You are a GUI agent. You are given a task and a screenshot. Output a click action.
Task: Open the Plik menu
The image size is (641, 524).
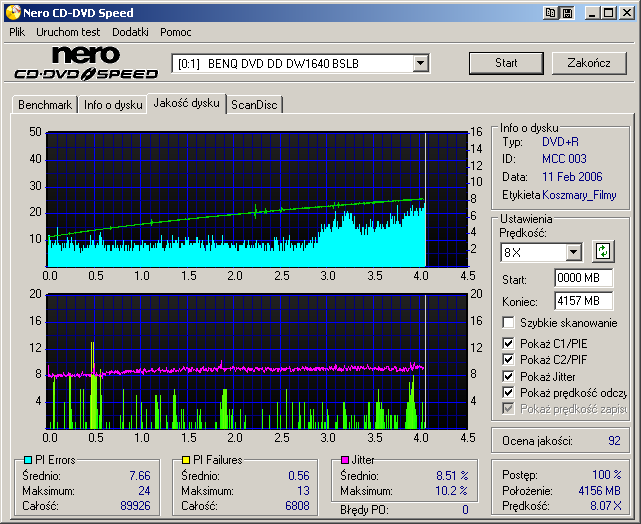click(x=17, y=32)
